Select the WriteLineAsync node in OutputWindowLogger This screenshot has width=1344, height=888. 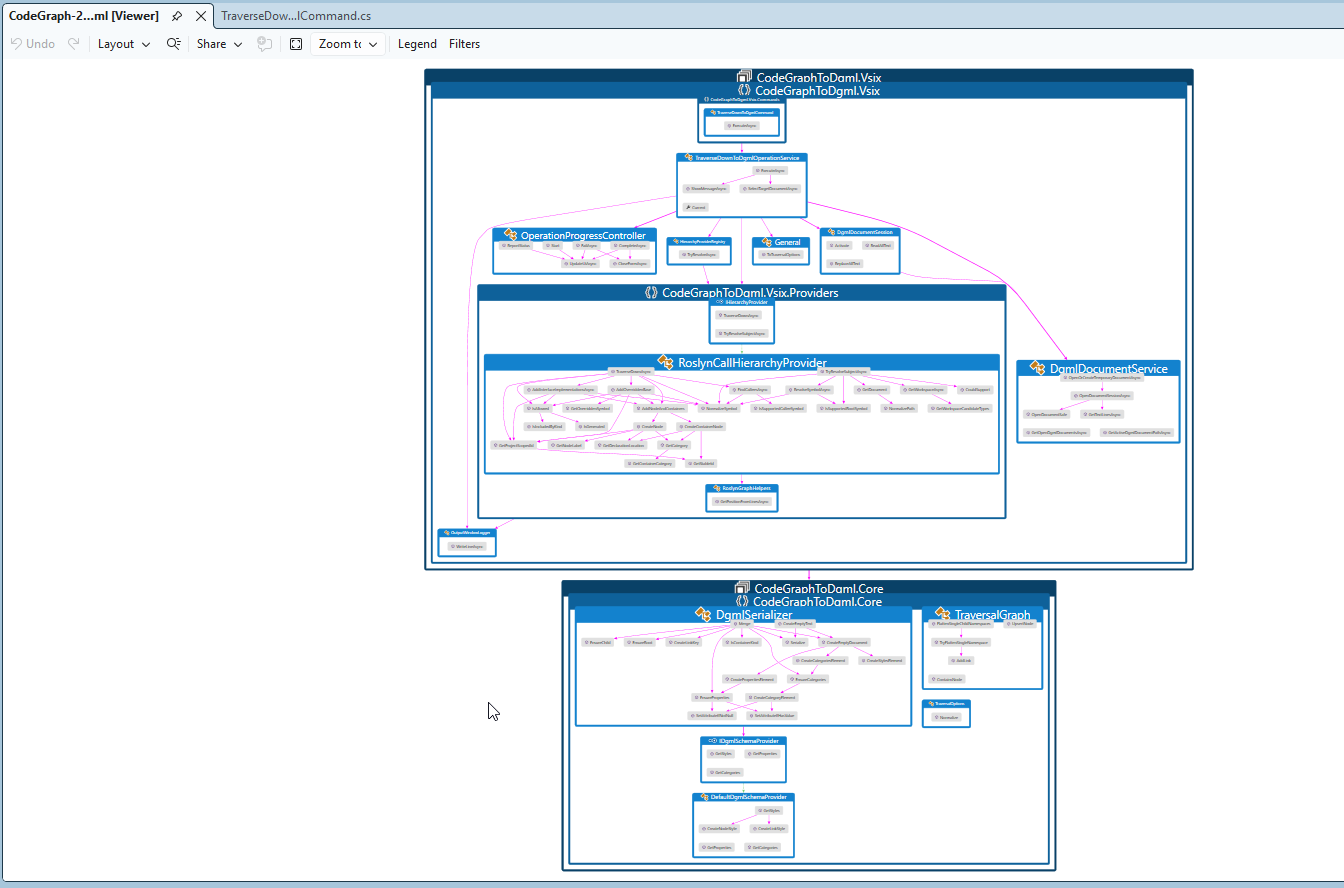click(x=468, y=546)
